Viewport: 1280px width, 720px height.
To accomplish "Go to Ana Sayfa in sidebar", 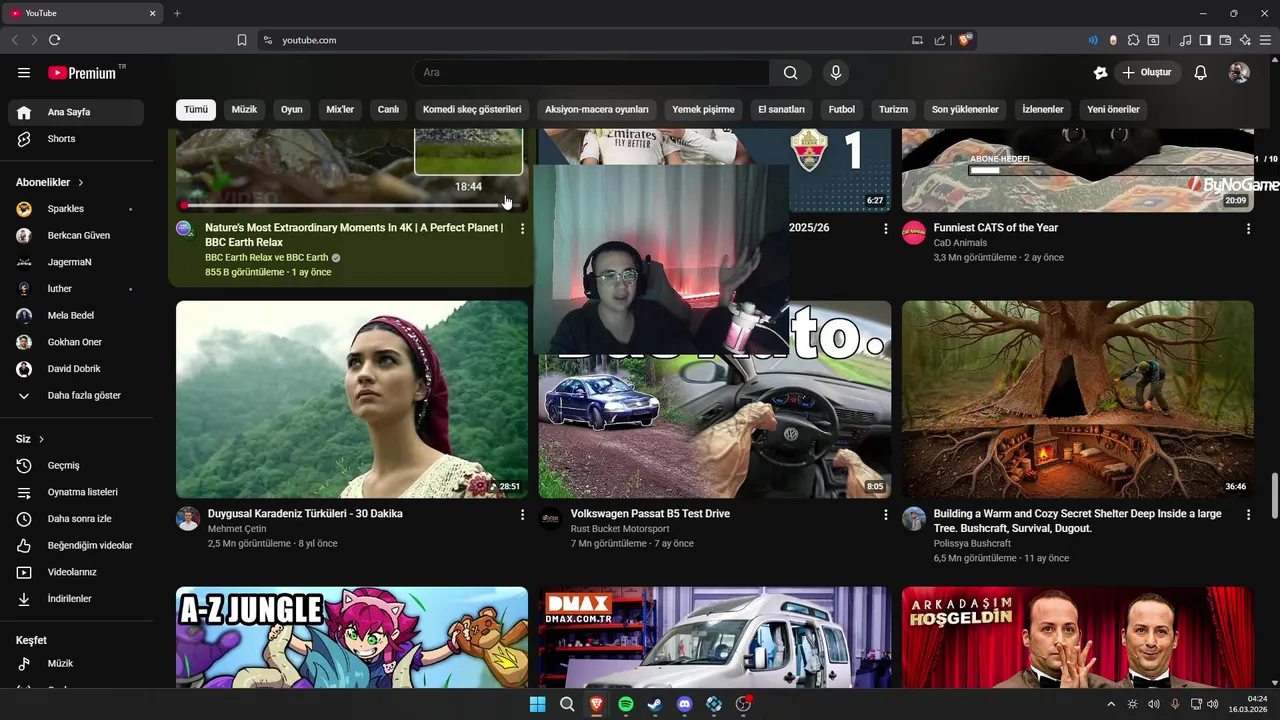I will pyautogui.click(x=76, y=112).
